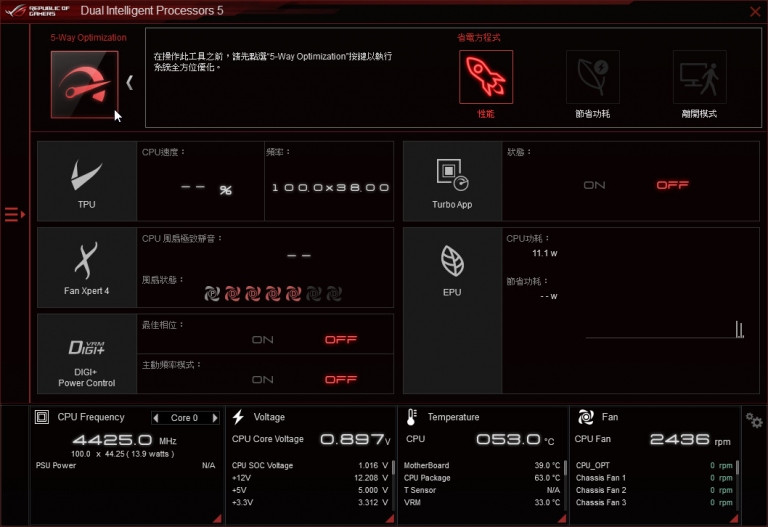The image size is (768, 527).
Task: Expand the CPU Frequency panel corner triangle
Action: pyautogui.click(x=217, y=518)
